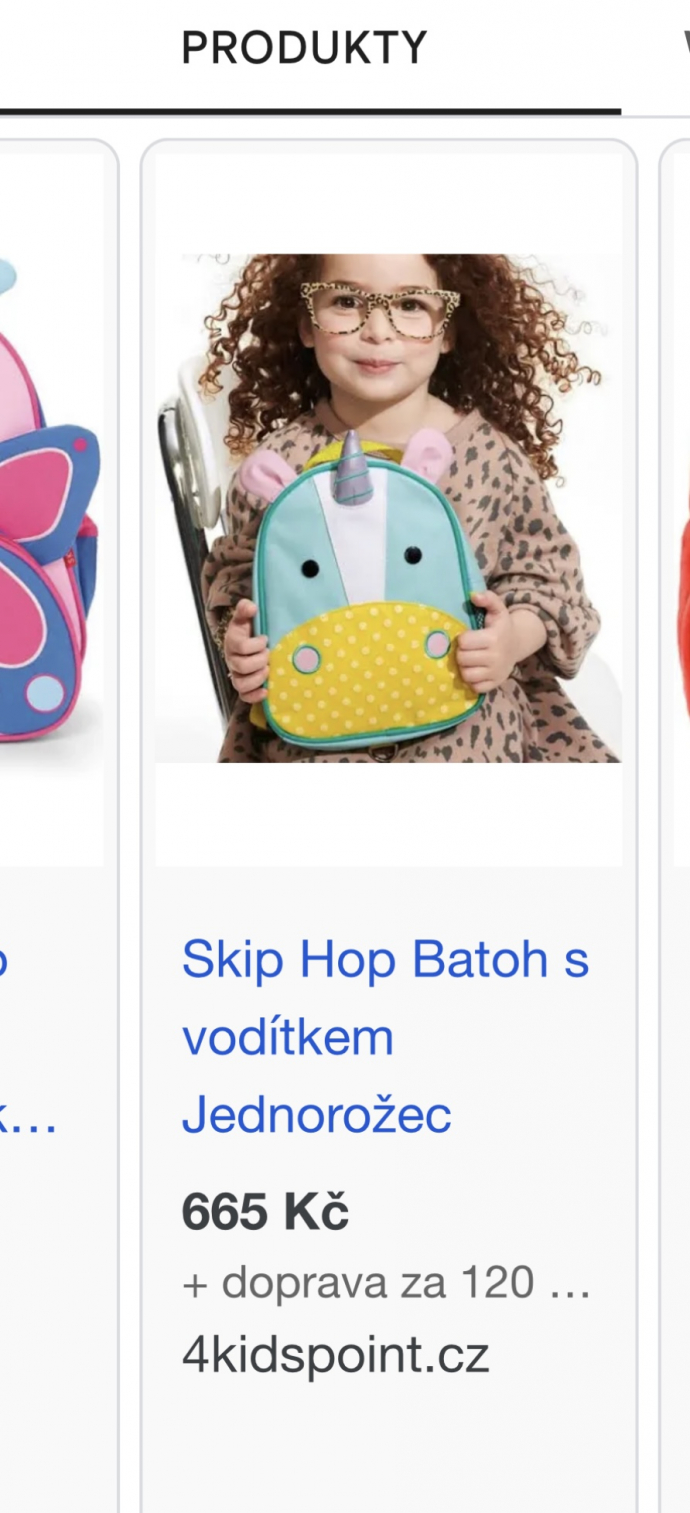The image size is (690, 1513).
Task: Open the truncated title link on the left card
Action: pos(28,1040)
